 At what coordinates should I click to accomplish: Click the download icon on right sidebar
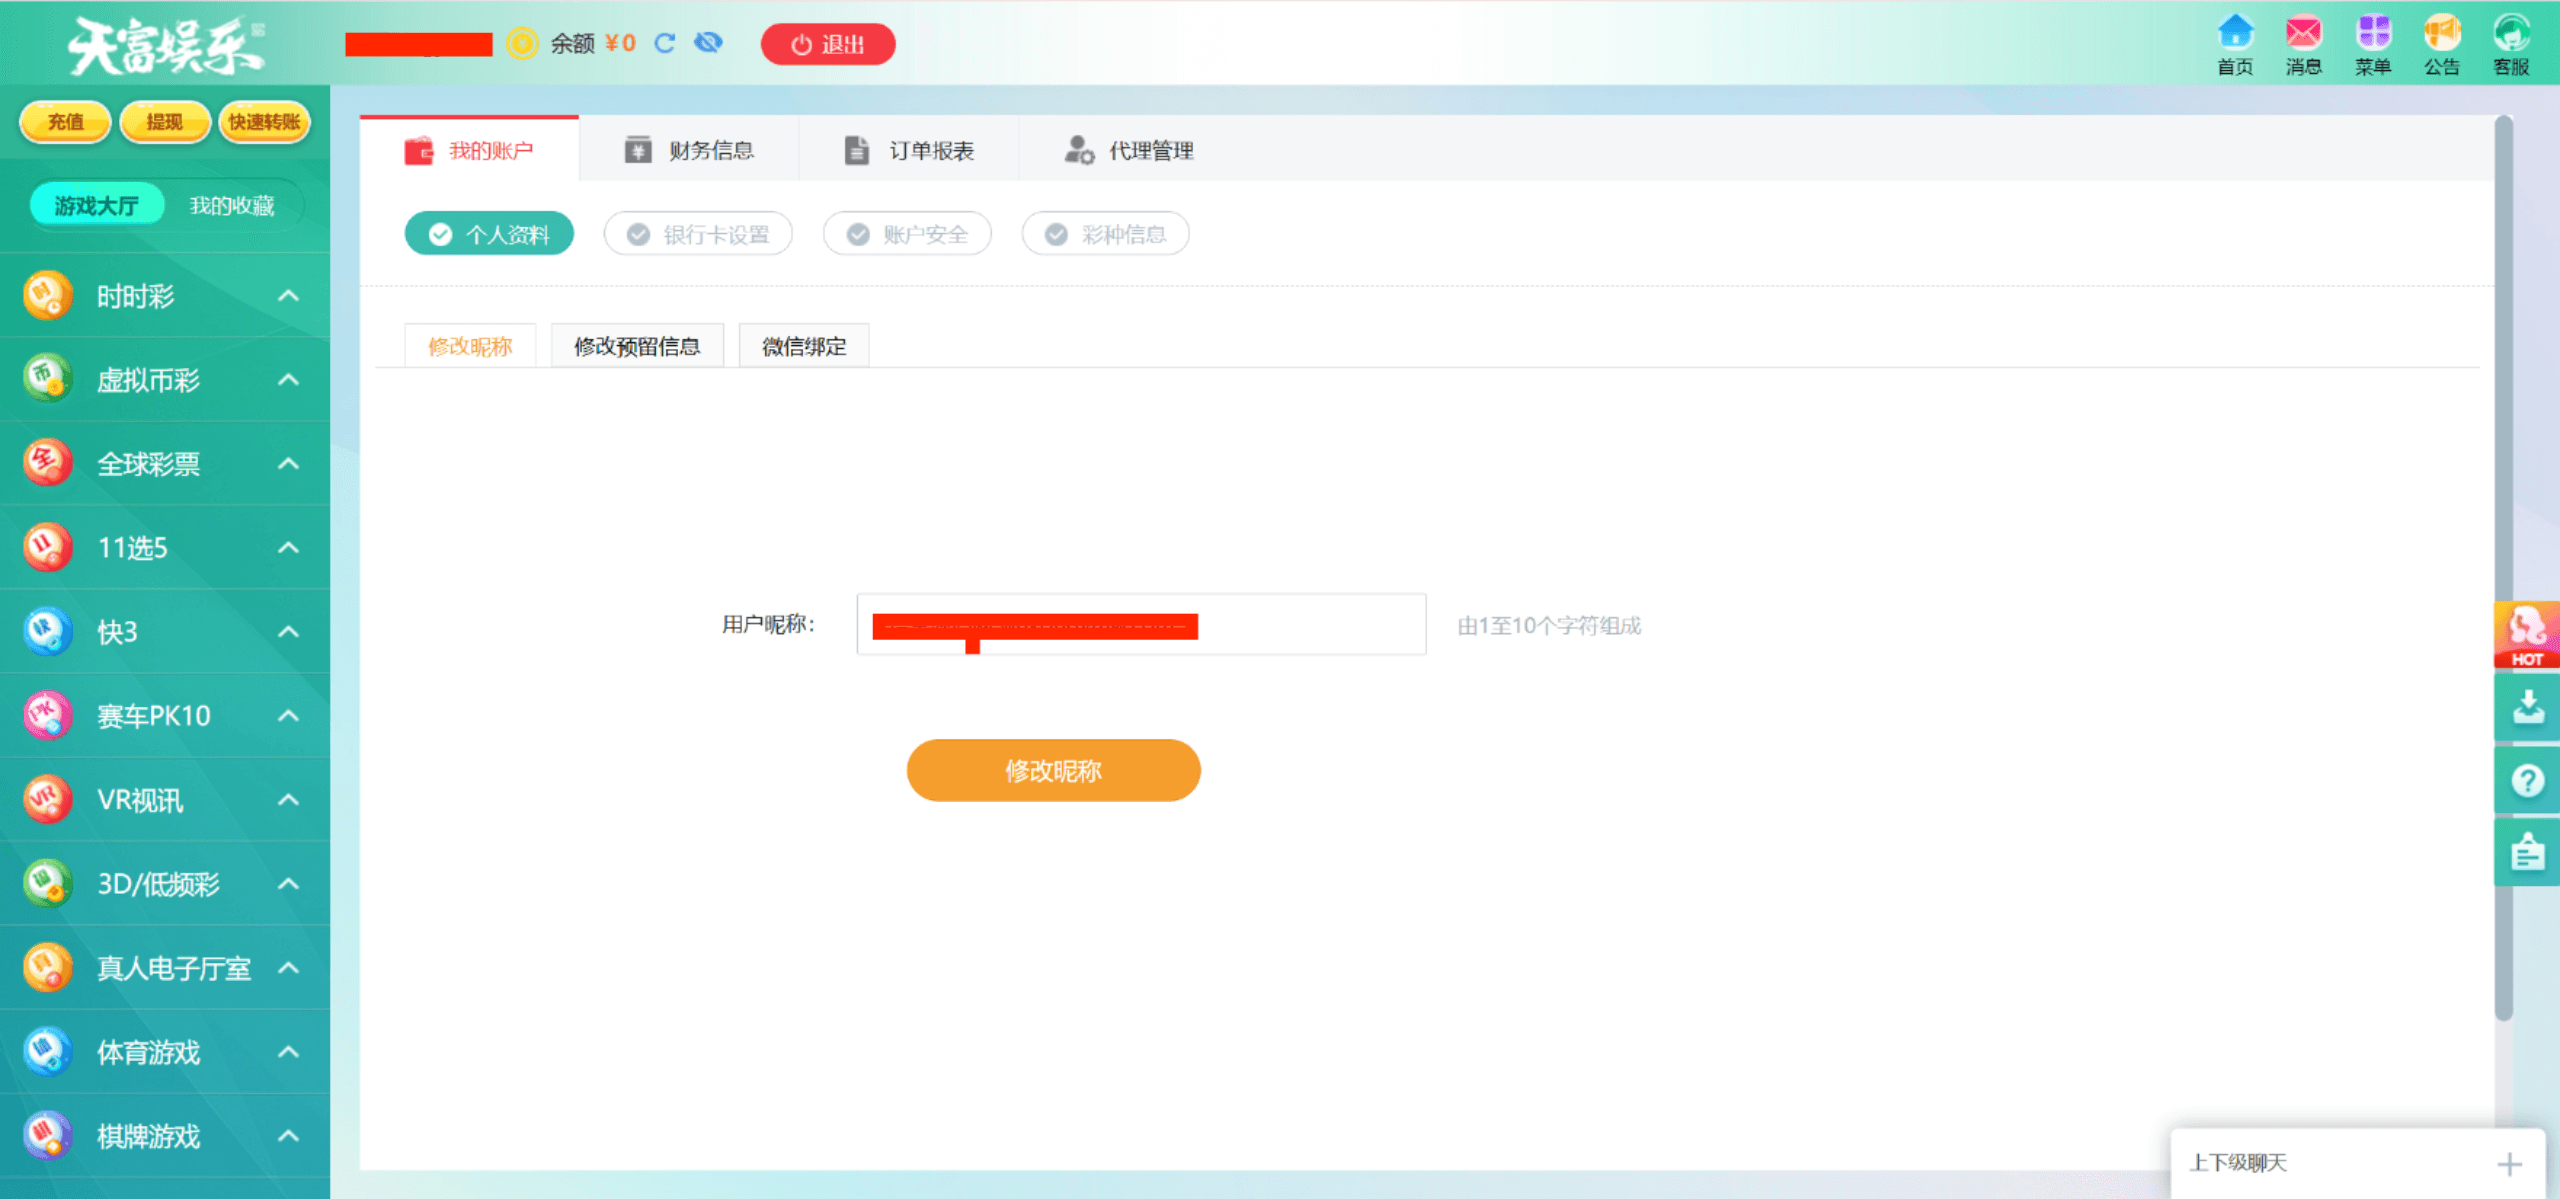click(2527, 707)
